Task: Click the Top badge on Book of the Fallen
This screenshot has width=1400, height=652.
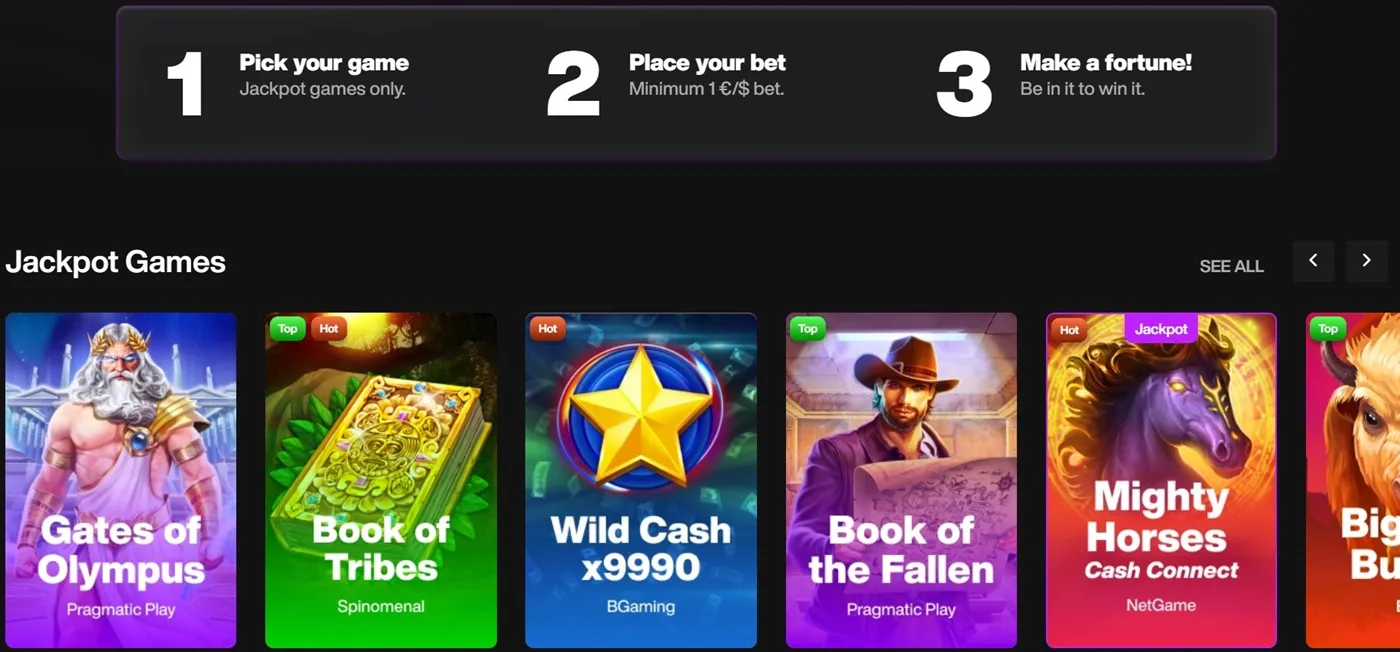Action: point(808,328)
